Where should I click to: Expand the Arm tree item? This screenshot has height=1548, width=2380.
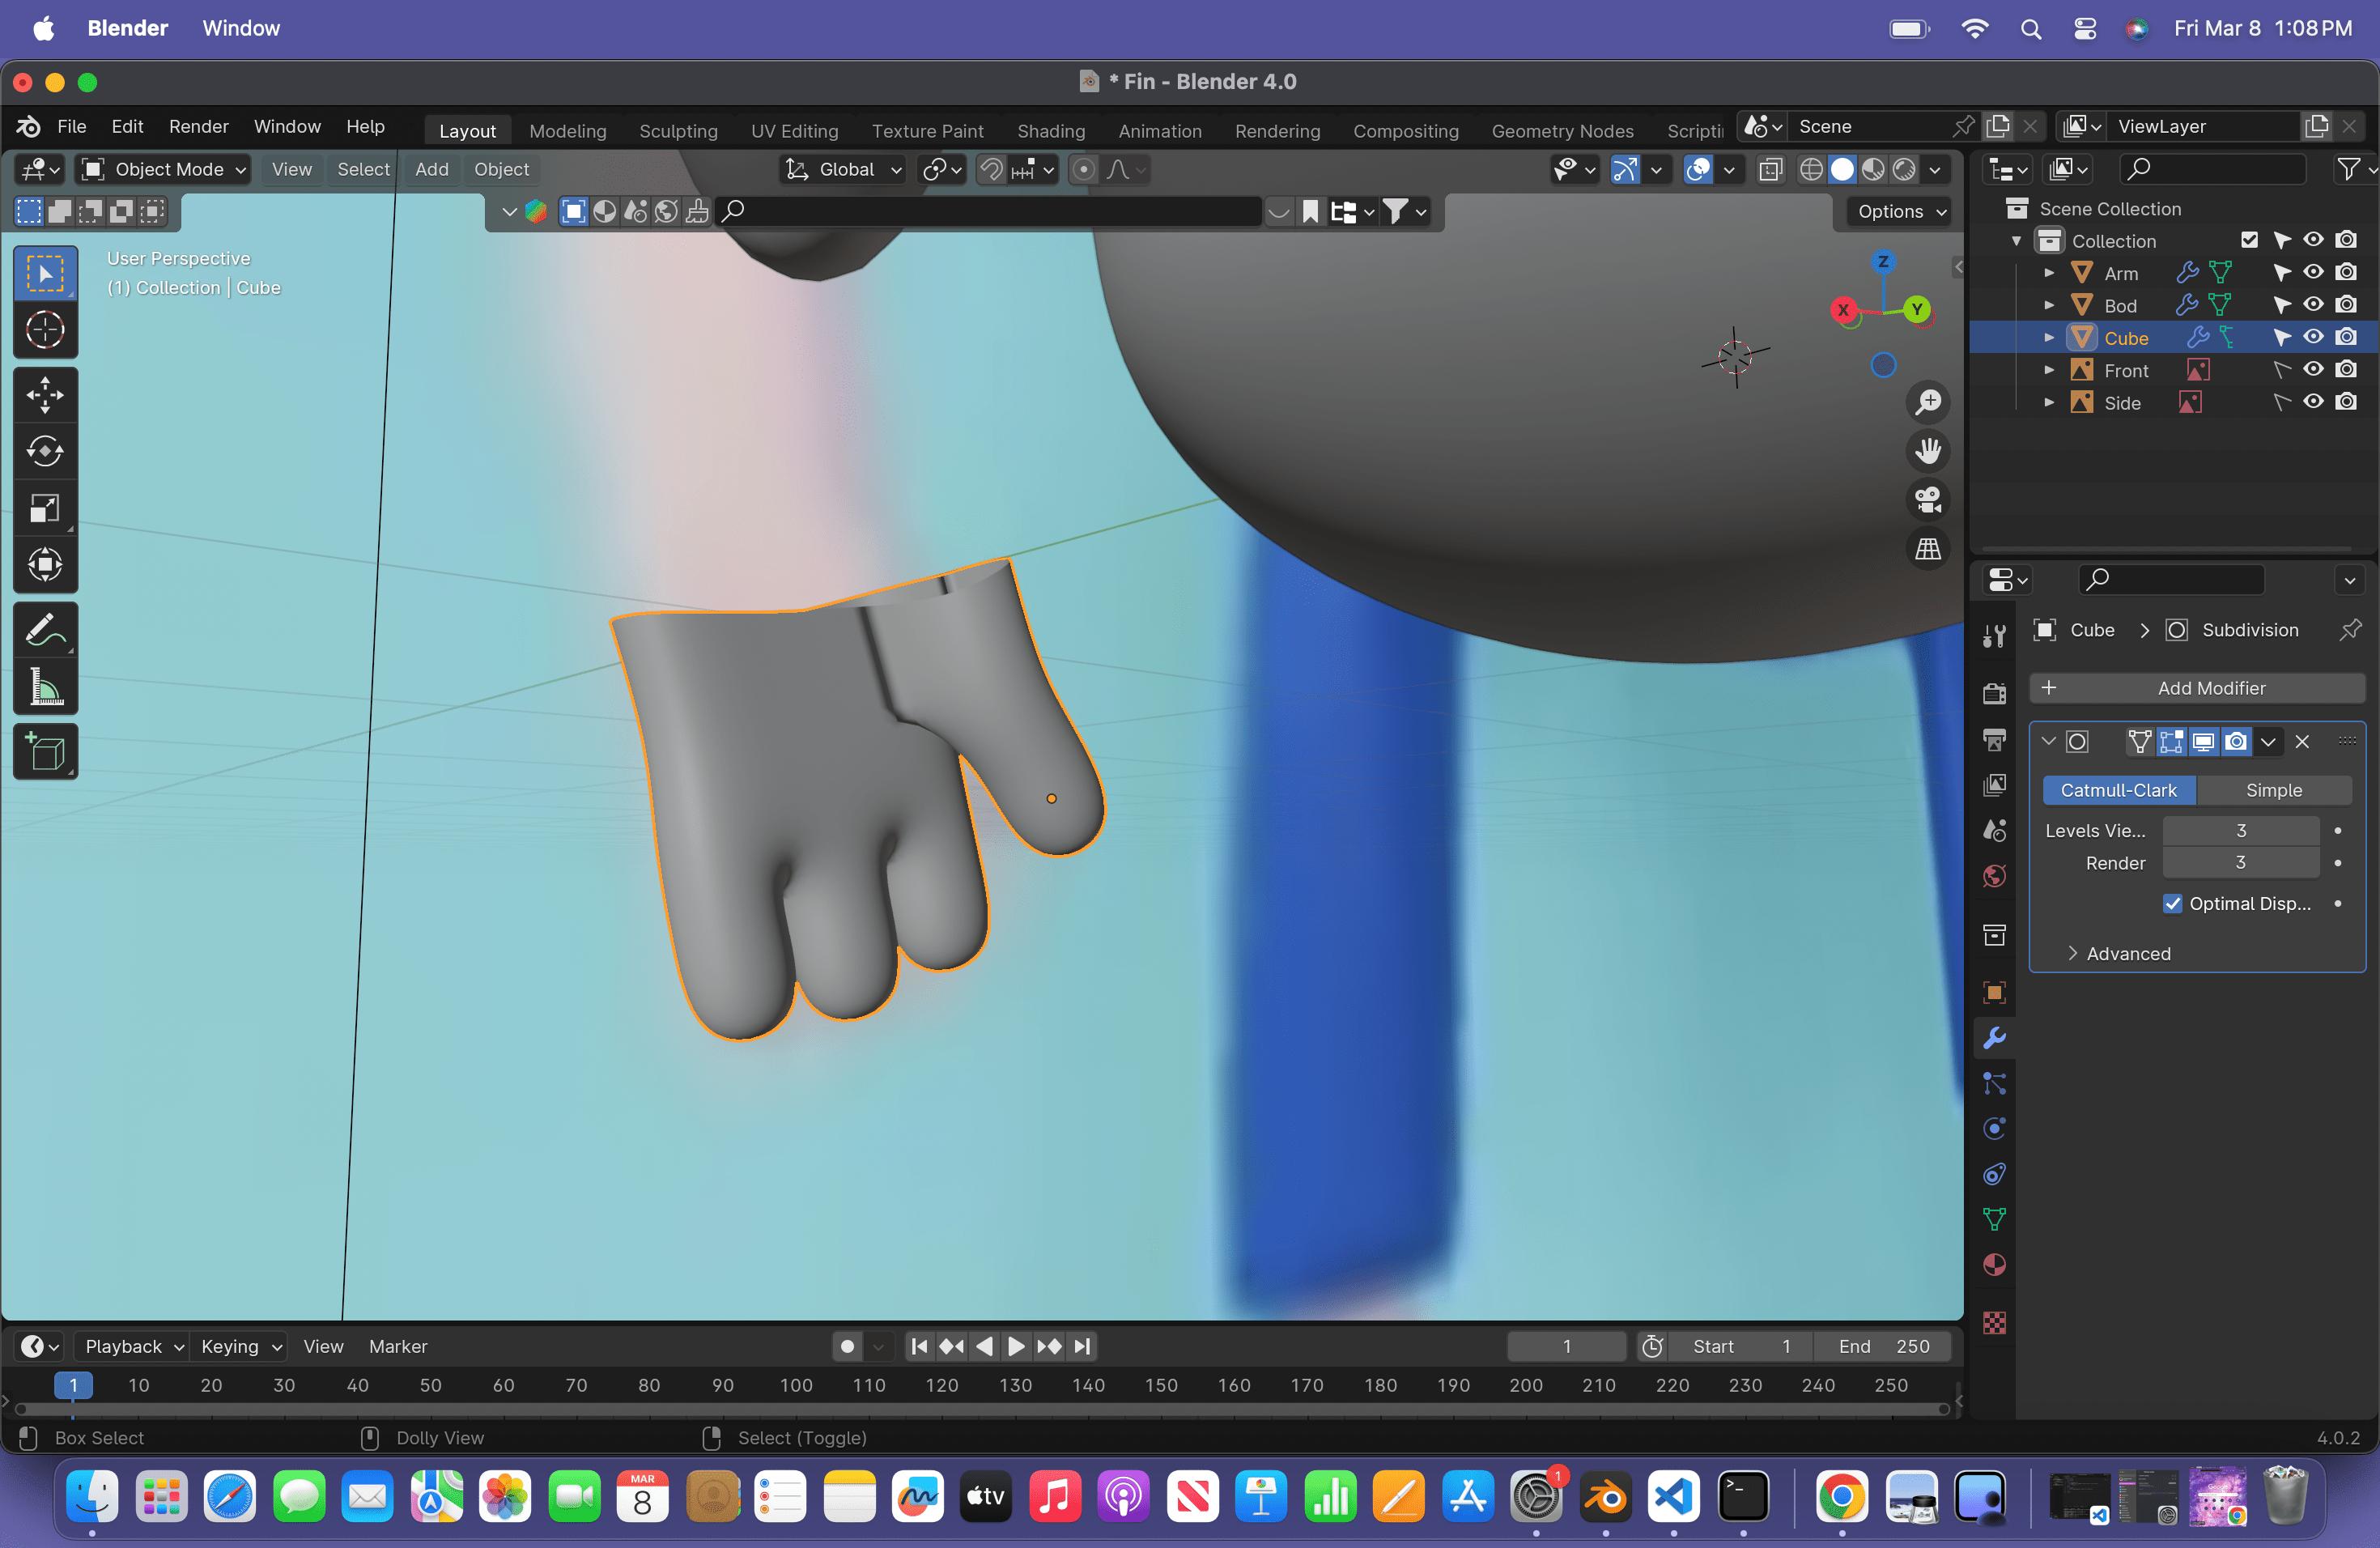(x=2049, y=273)
